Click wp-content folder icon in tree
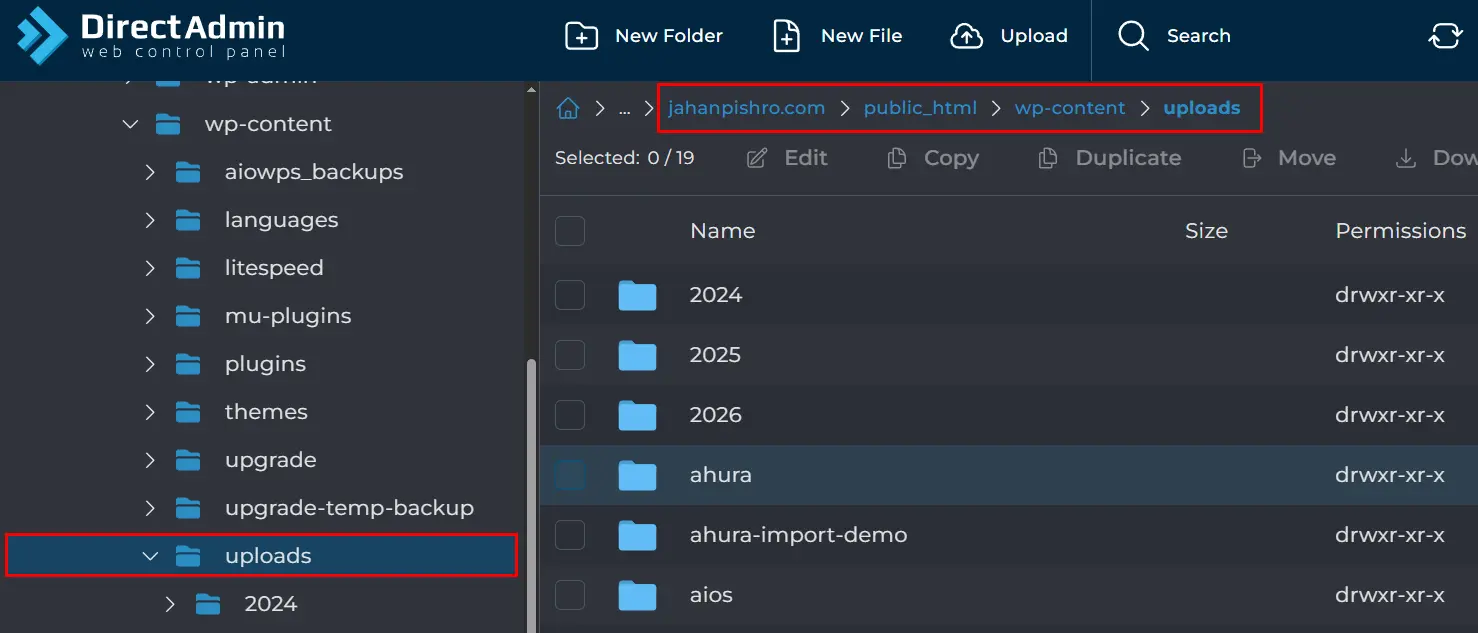Viewport: 1478px width, 633px height. [168, 124]
